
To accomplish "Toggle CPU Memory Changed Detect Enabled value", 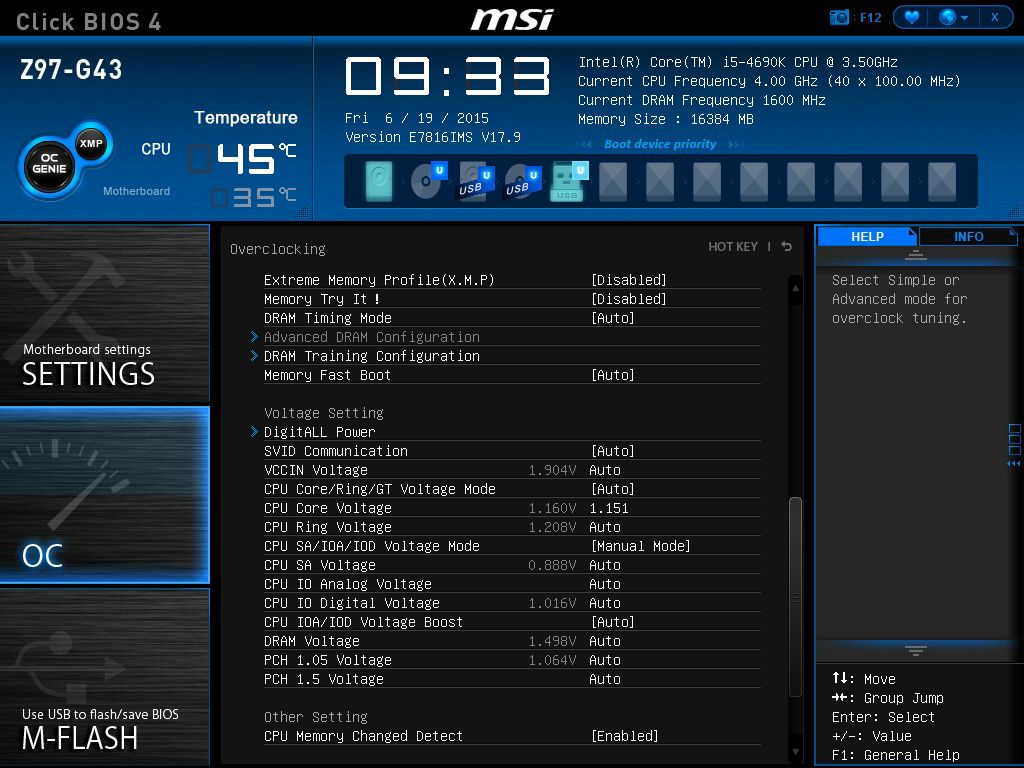I will pyautogui.click(x=624, y=735).
